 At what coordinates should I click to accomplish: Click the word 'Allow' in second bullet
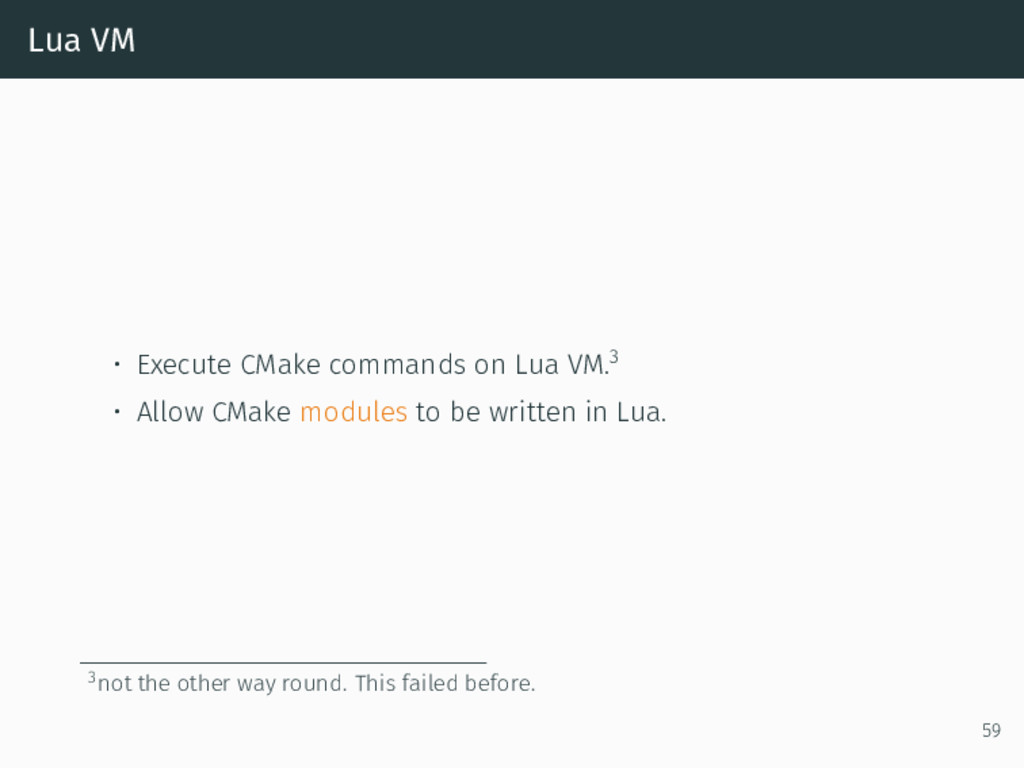click(170, 412)
